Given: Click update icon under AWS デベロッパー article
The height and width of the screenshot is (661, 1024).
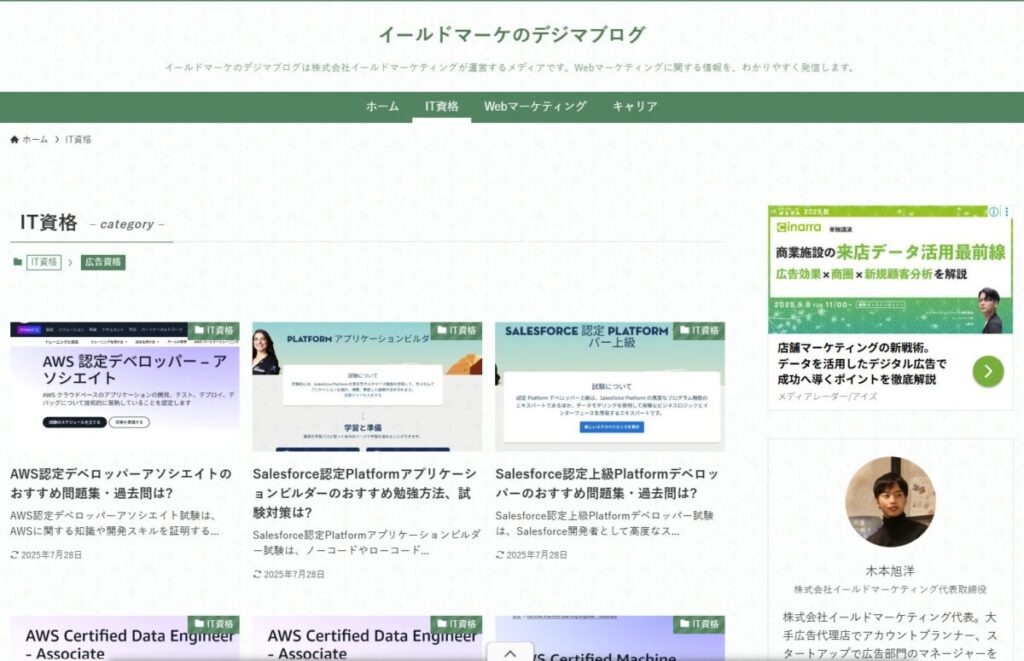Looking at the screenshot, I should pyautogui.click(x=14, y=555).
